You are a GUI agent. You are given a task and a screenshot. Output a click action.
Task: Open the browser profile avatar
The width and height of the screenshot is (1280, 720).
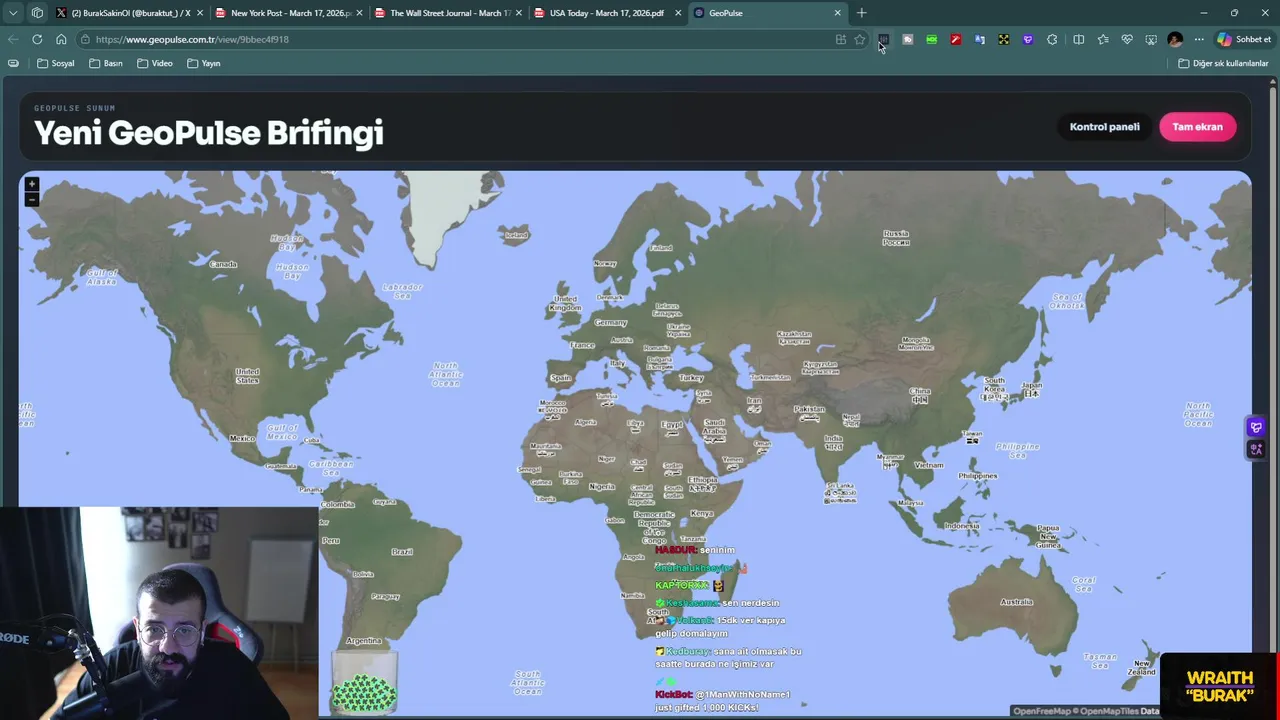(1175, 39)
